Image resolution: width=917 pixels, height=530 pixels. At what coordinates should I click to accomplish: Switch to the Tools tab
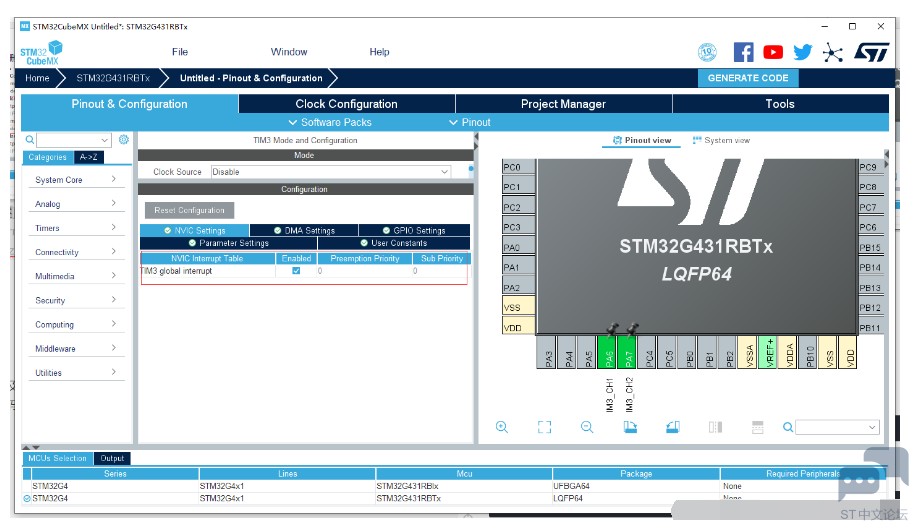pos(780,104)
